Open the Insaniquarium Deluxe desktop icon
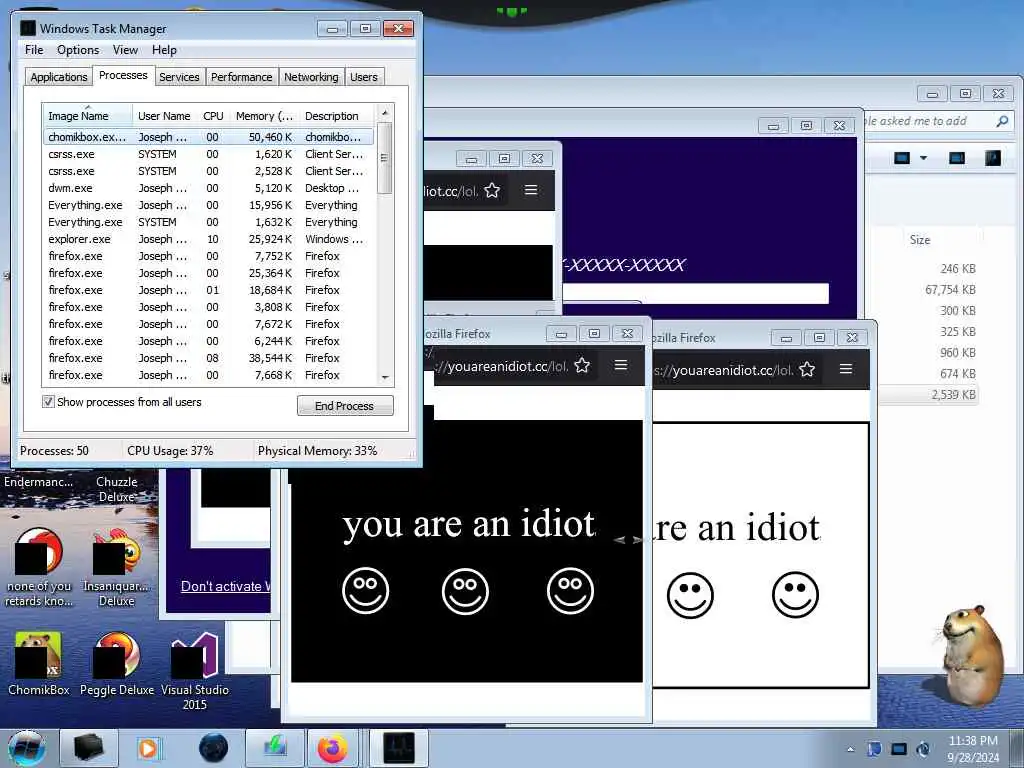 117,568
